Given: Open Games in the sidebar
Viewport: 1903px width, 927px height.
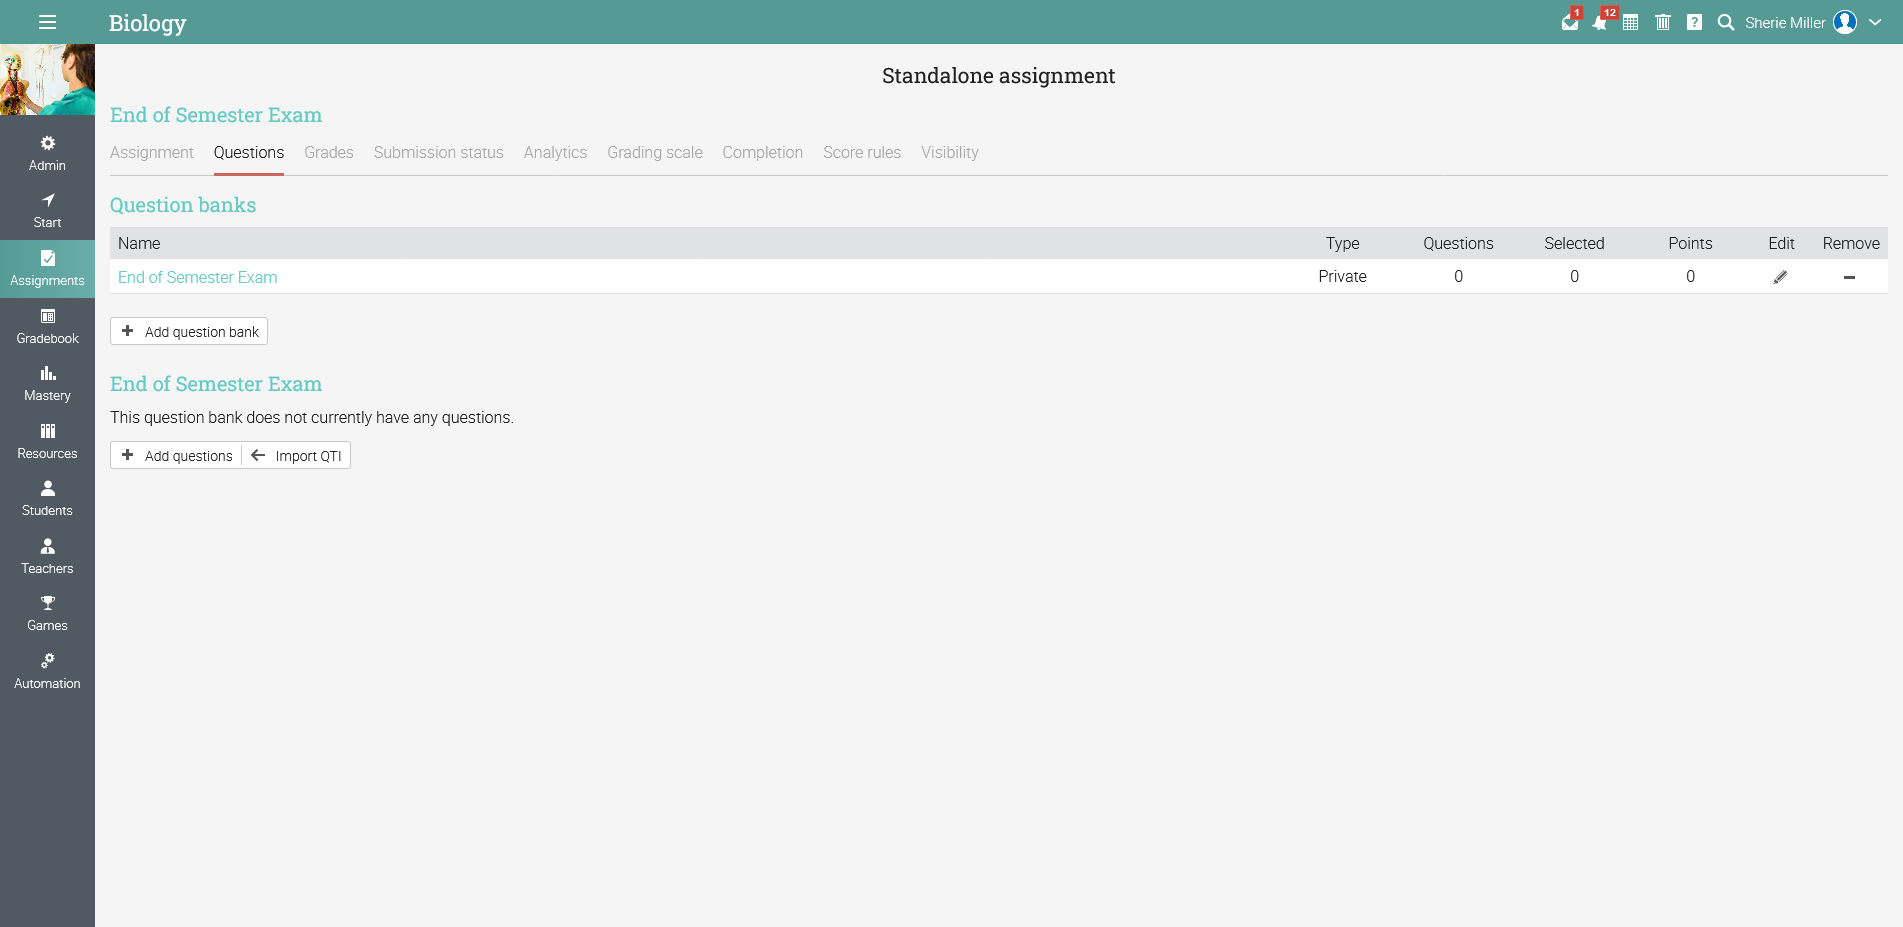Looking at the screenshot, I should pos(47,614).
